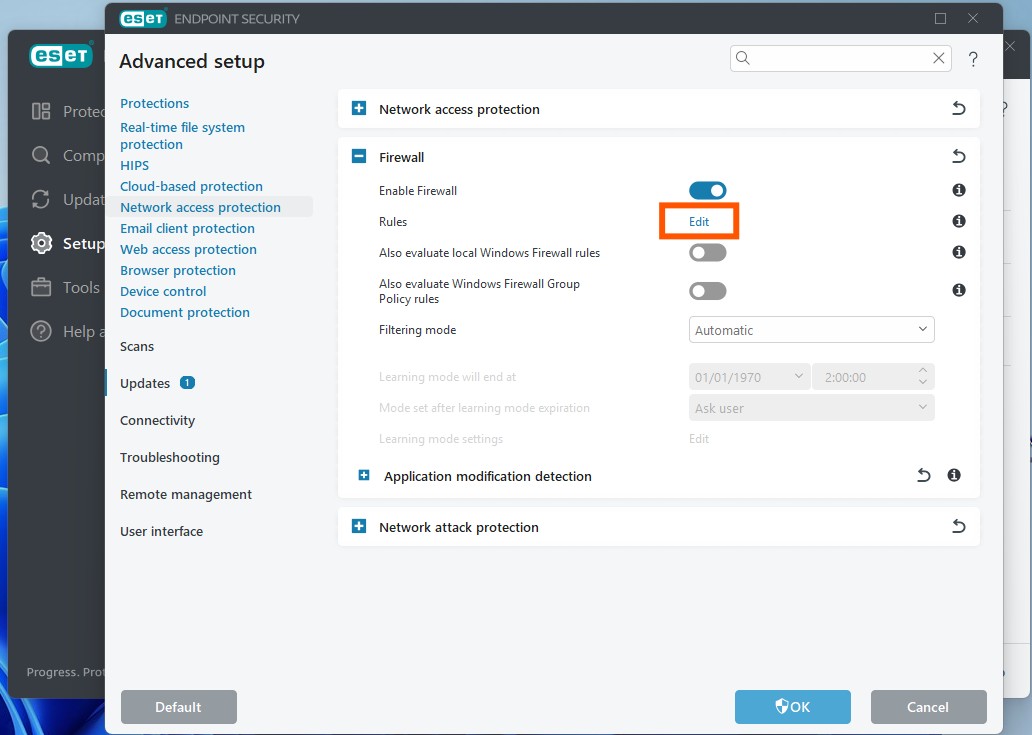Open the Filtering mode dropdown
Screen dimensions: 1032x735
tap(811, 330)
